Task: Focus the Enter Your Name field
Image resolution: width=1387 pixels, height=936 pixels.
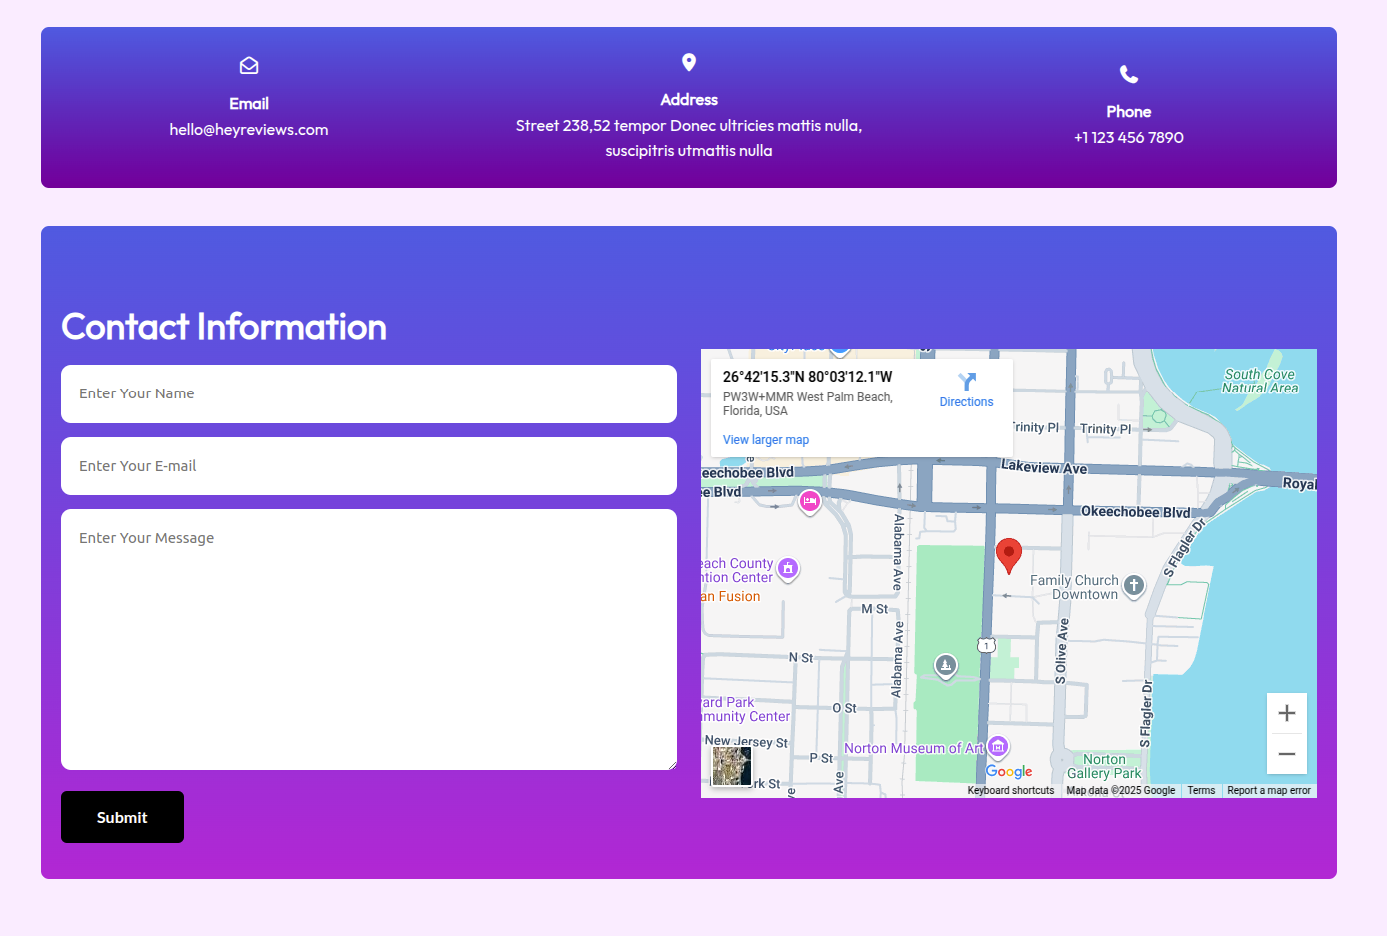Action: pos(369,394)
